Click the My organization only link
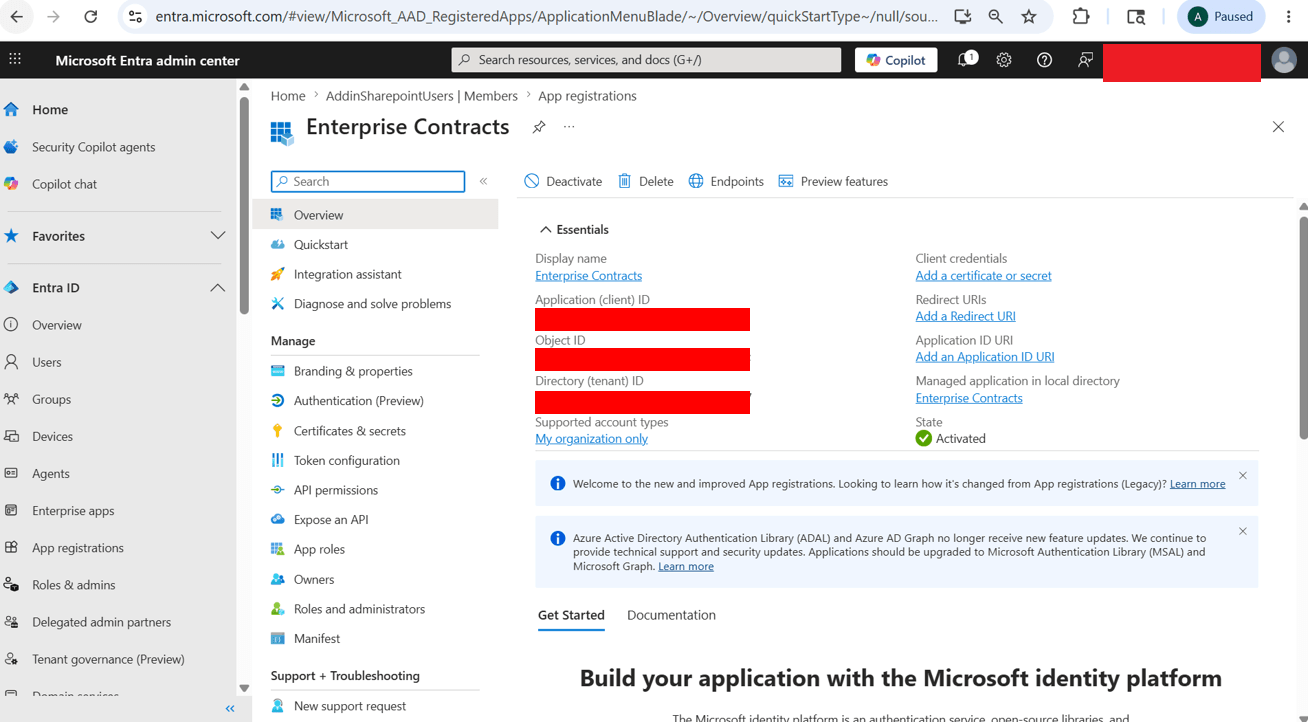This screenshot has height=723, width=1308. [591, 439]
